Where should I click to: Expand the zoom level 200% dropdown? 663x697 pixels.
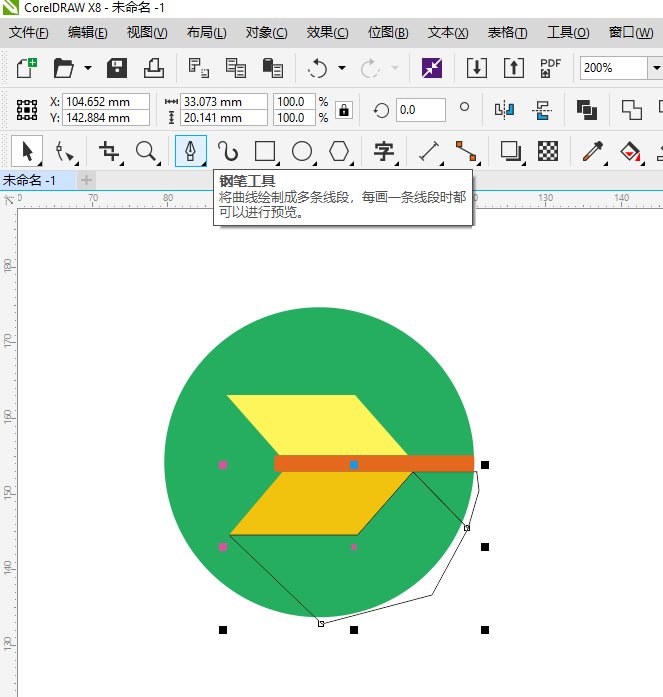point(656,68)
